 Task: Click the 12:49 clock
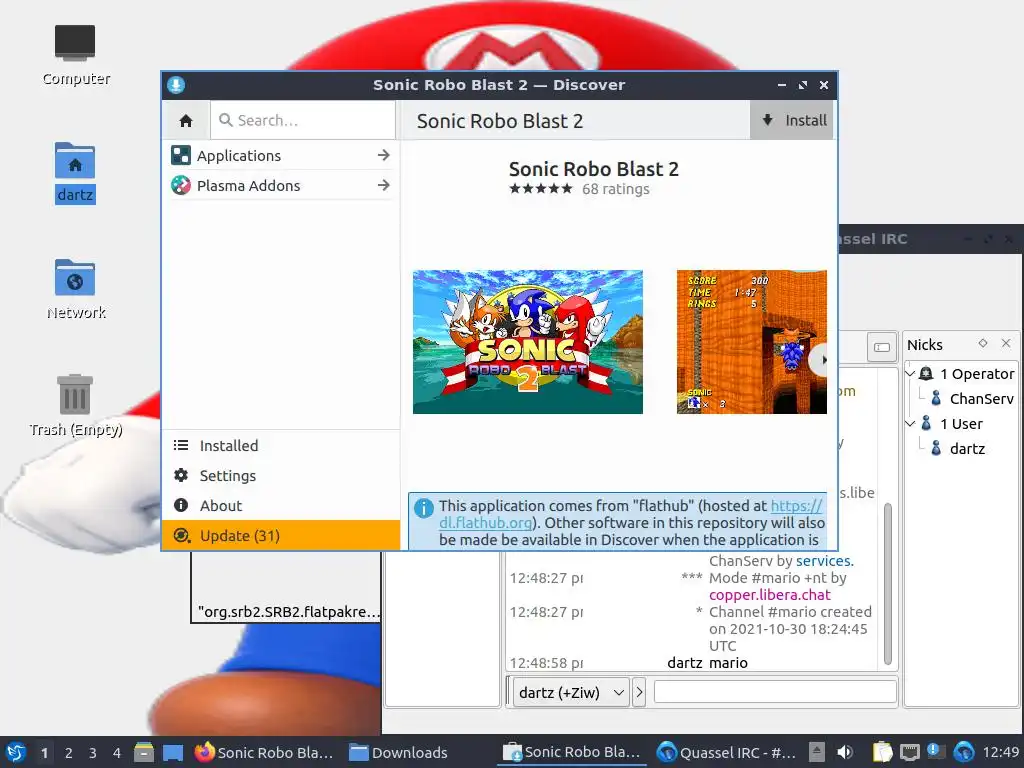1000,752
